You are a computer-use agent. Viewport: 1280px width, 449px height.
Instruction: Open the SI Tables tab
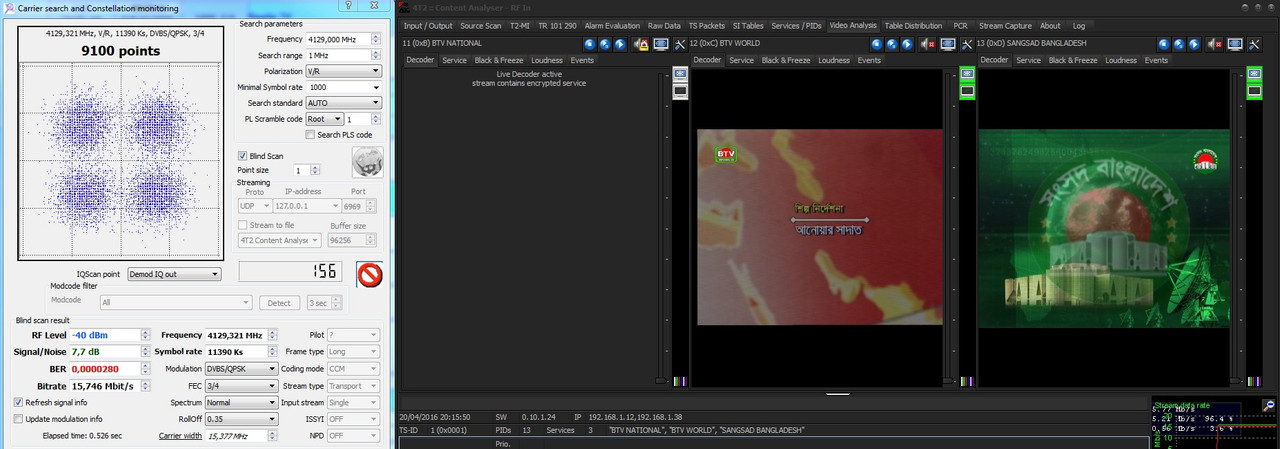pyautogui.click(x=749, y=26)
